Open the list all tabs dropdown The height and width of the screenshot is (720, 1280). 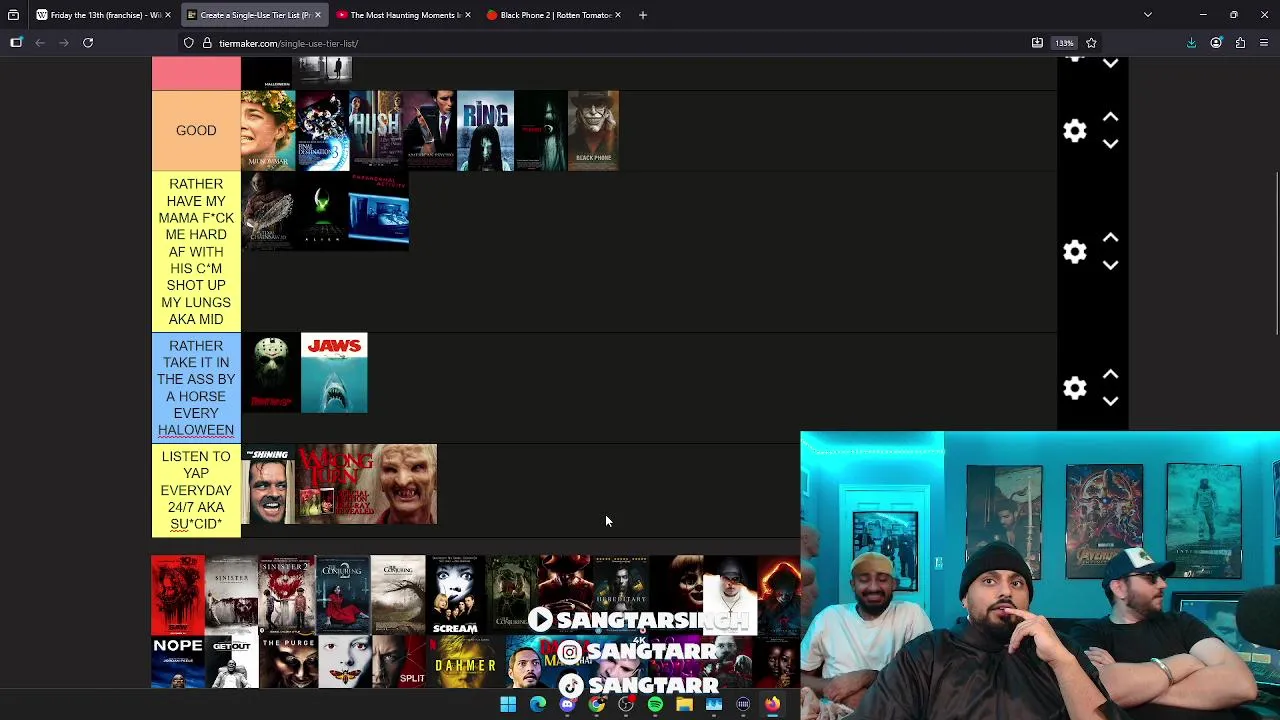(x=1148, y=15)
